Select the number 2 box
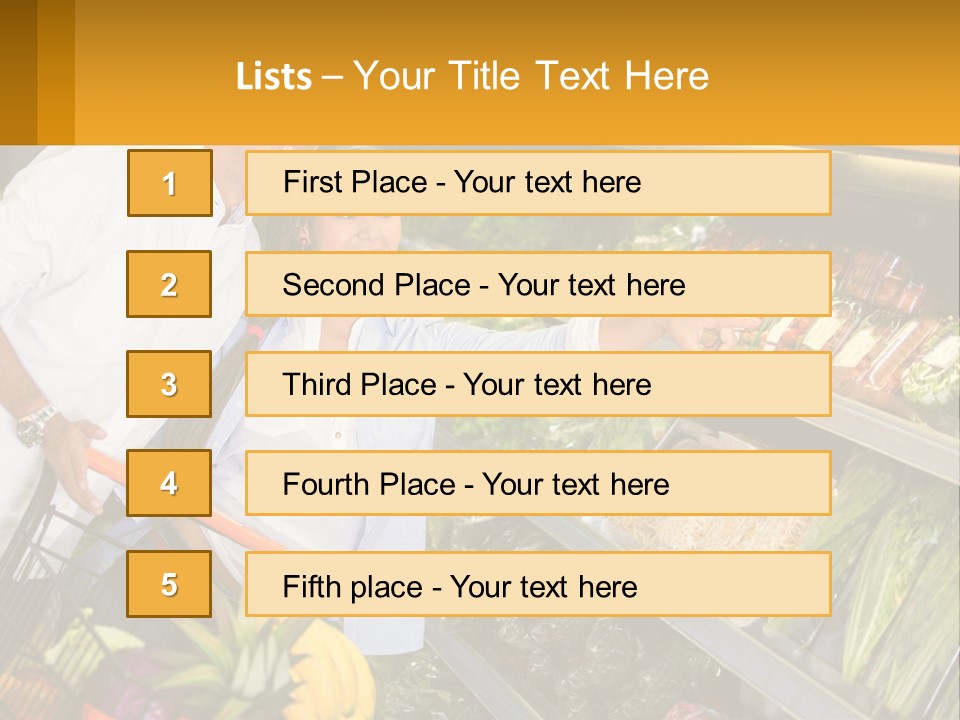The height and width of the screenshot is (720, 960). click(x=169, y=284)
